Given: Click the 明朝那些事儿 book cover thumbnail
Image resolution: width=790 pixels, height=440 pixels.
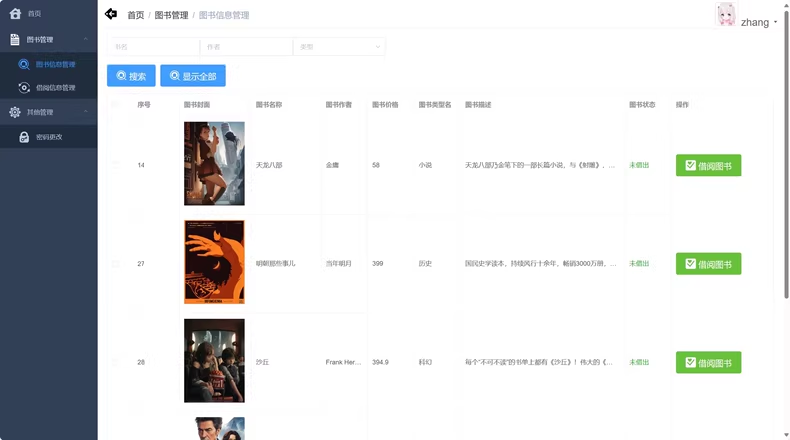Looking at the screenshot, I should [214, 262].
